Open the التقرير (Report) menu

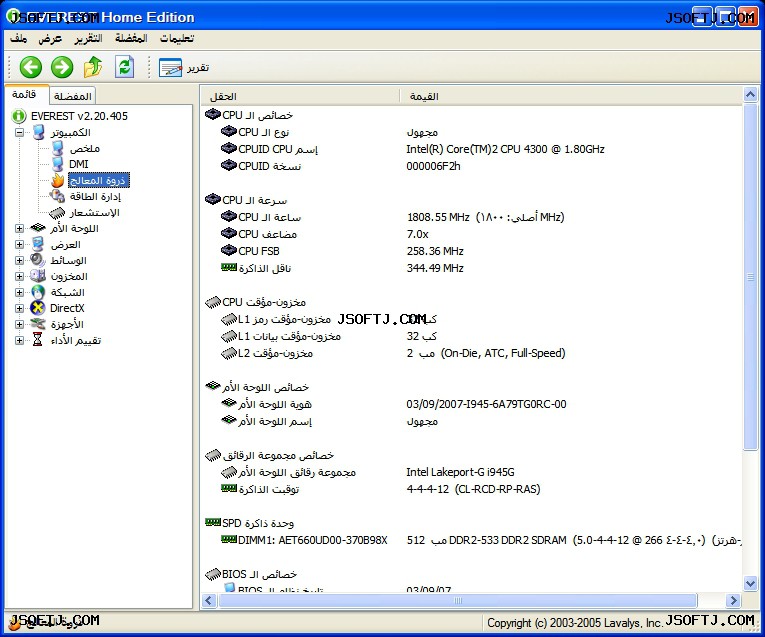click(x=88, y=38)
